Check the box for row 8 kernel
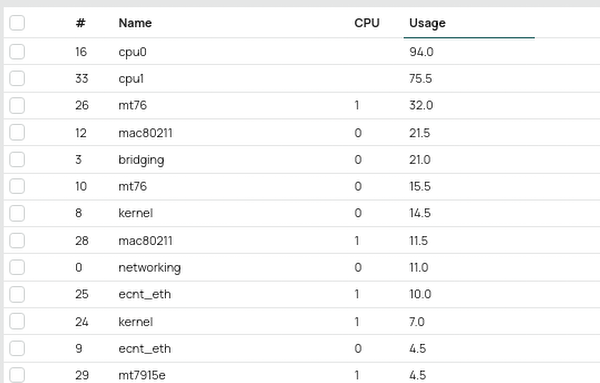This screenshot has width=600, height=383. [x=17, y=213]
